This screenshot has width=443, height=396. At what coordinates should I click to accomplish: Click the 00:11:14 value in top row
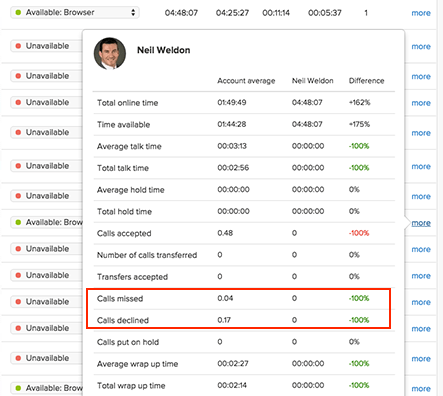click(276, 13)
